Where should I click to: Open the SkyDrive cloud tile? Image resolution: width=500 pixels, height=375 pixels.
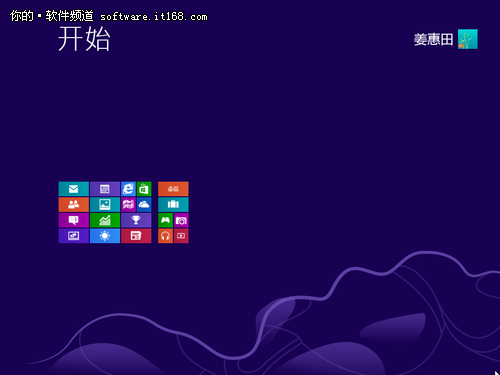click(144, 205)
